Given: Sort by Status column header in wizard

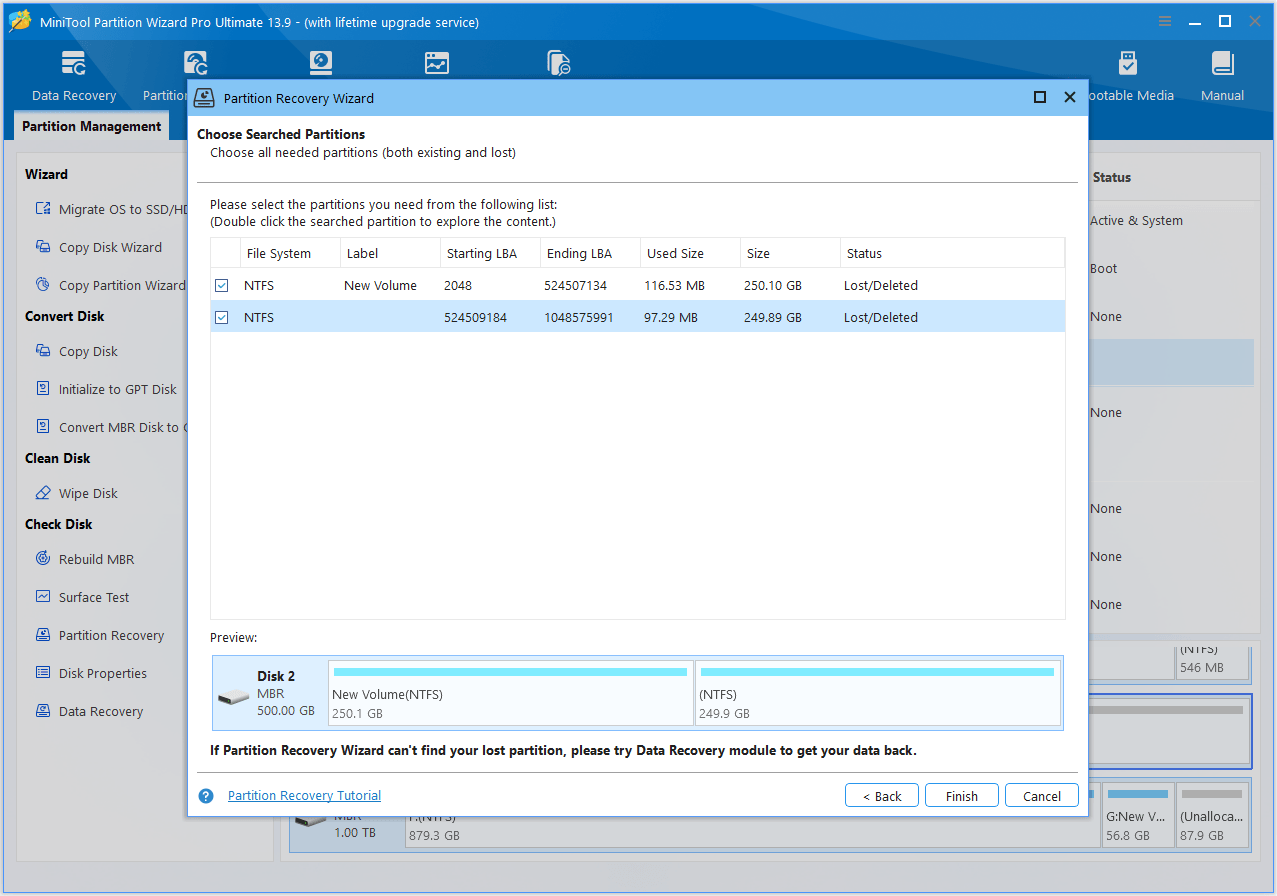Looking at the screenshot, I should click(952, 253).
